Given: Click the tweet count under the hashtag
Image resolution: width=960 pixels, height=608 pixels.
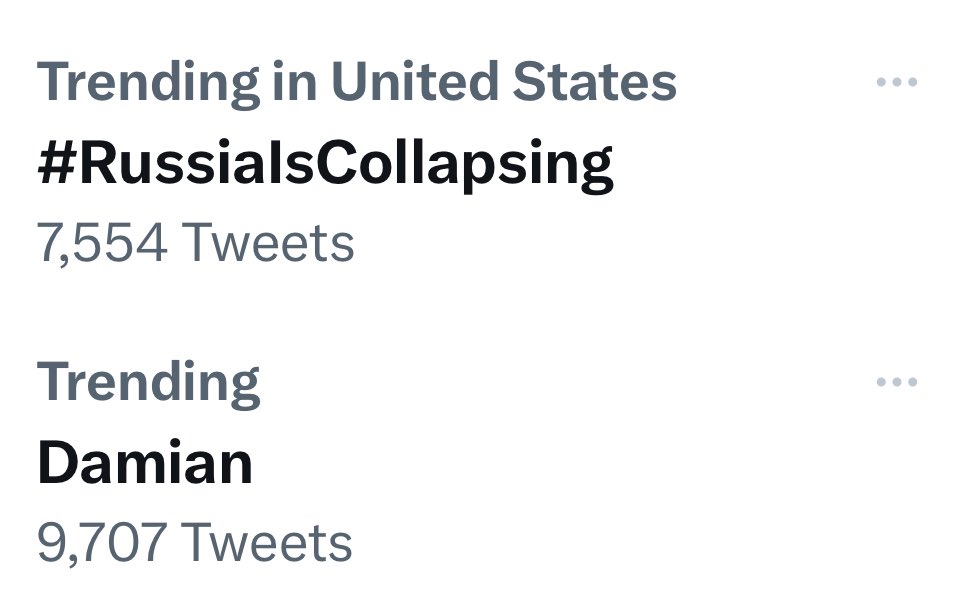Looking at the screenshot, I should tap(195, 244).
